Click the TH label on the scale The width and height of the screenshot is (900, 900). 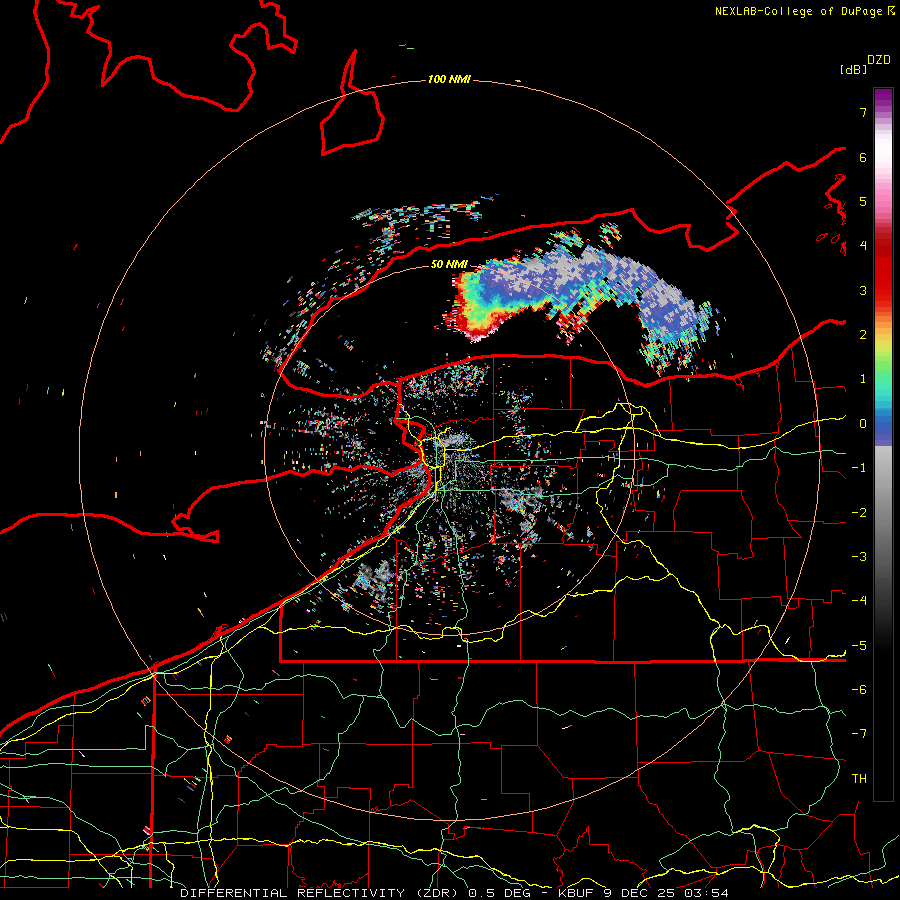click(x=859, y=778)
